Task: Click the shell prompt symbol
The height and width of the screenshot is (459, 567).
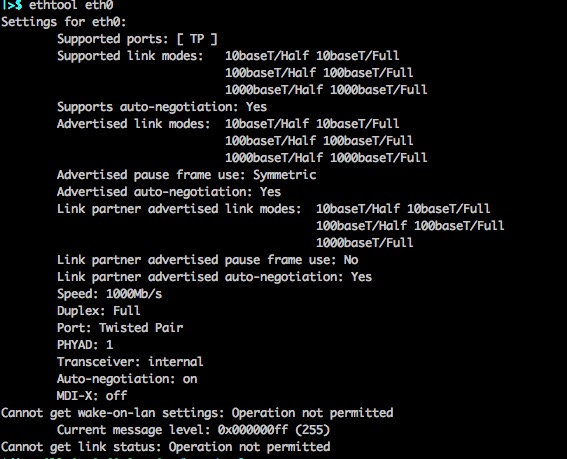Action: (12, 5)
